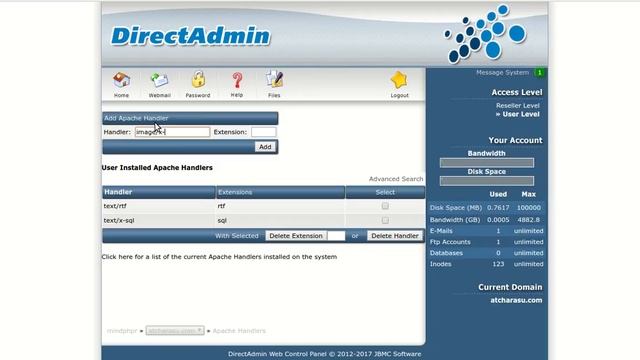Tick the checkbox for text/rtf handler
This screenshot has height=360, width=640.
click(x=385, y=206)
